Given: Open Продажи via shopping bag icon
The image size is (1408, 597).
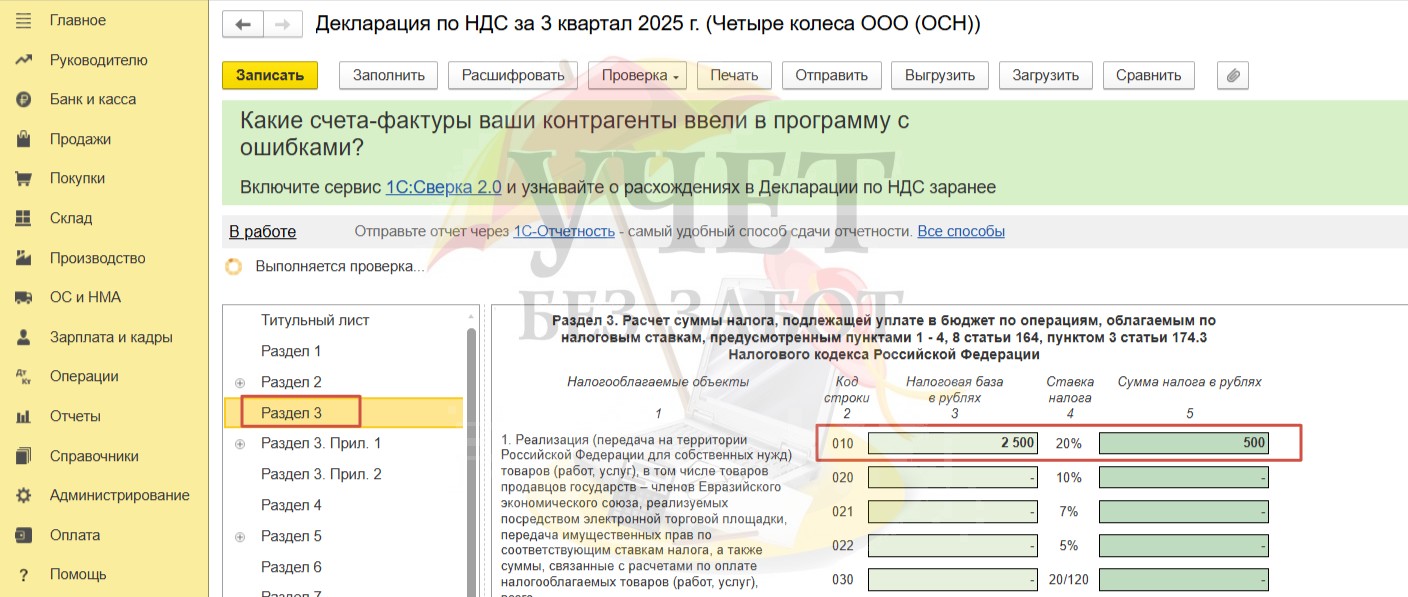Looking at the screenshot, I should pos(24,139).
